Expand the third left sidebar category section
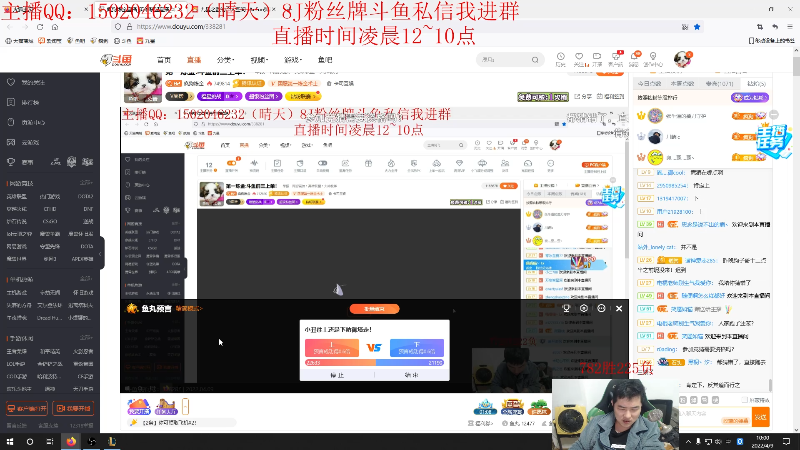 click(x=86, y=338)
